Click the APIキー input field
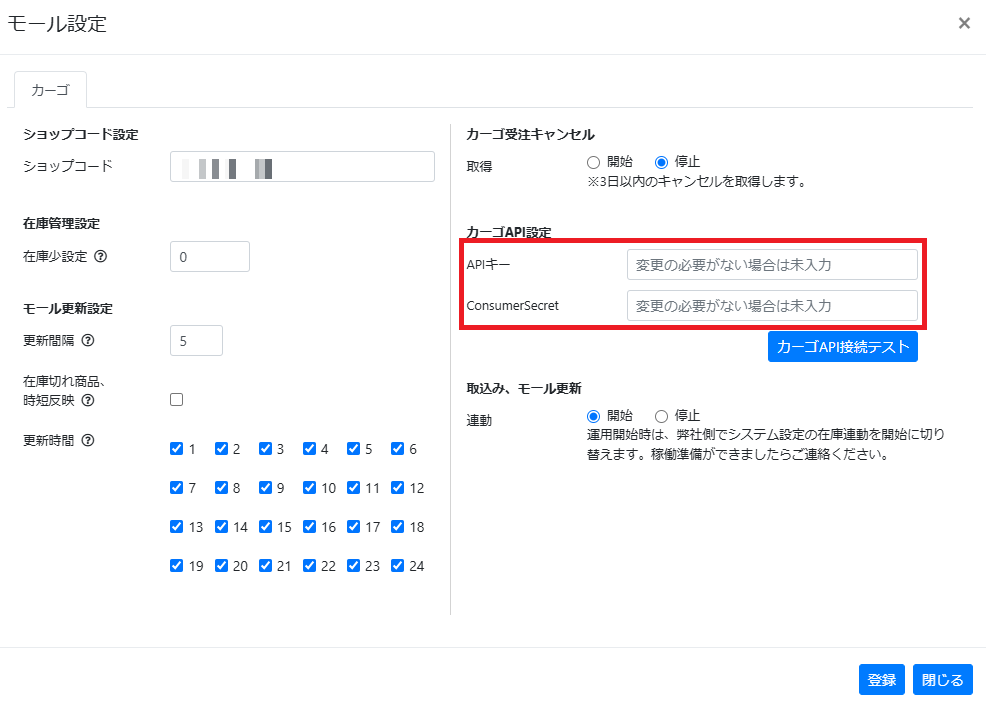The width and height of the screenshot is (986, 707). (x=772, y=265)
